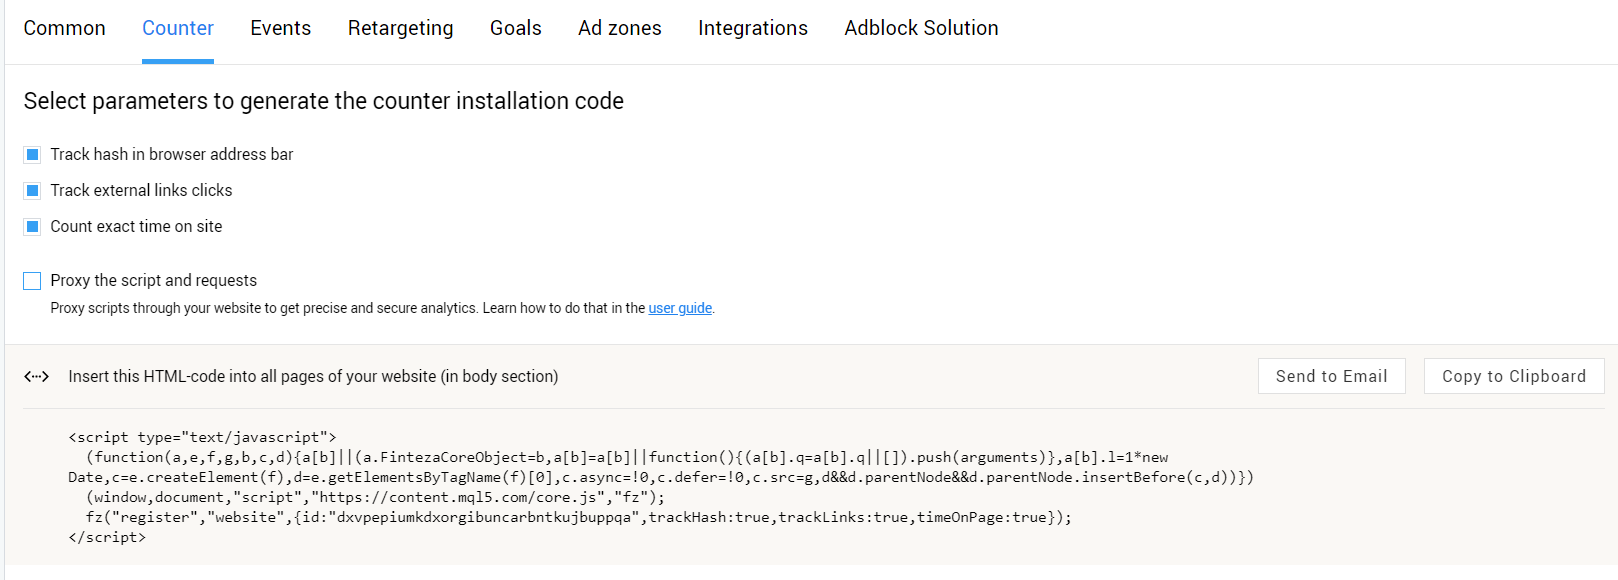The height and width of the screenshot is (580, 1618).
Task: Toggle Track external links clicks checkbox
Action: pyautogui.click(x=32, y=190)
